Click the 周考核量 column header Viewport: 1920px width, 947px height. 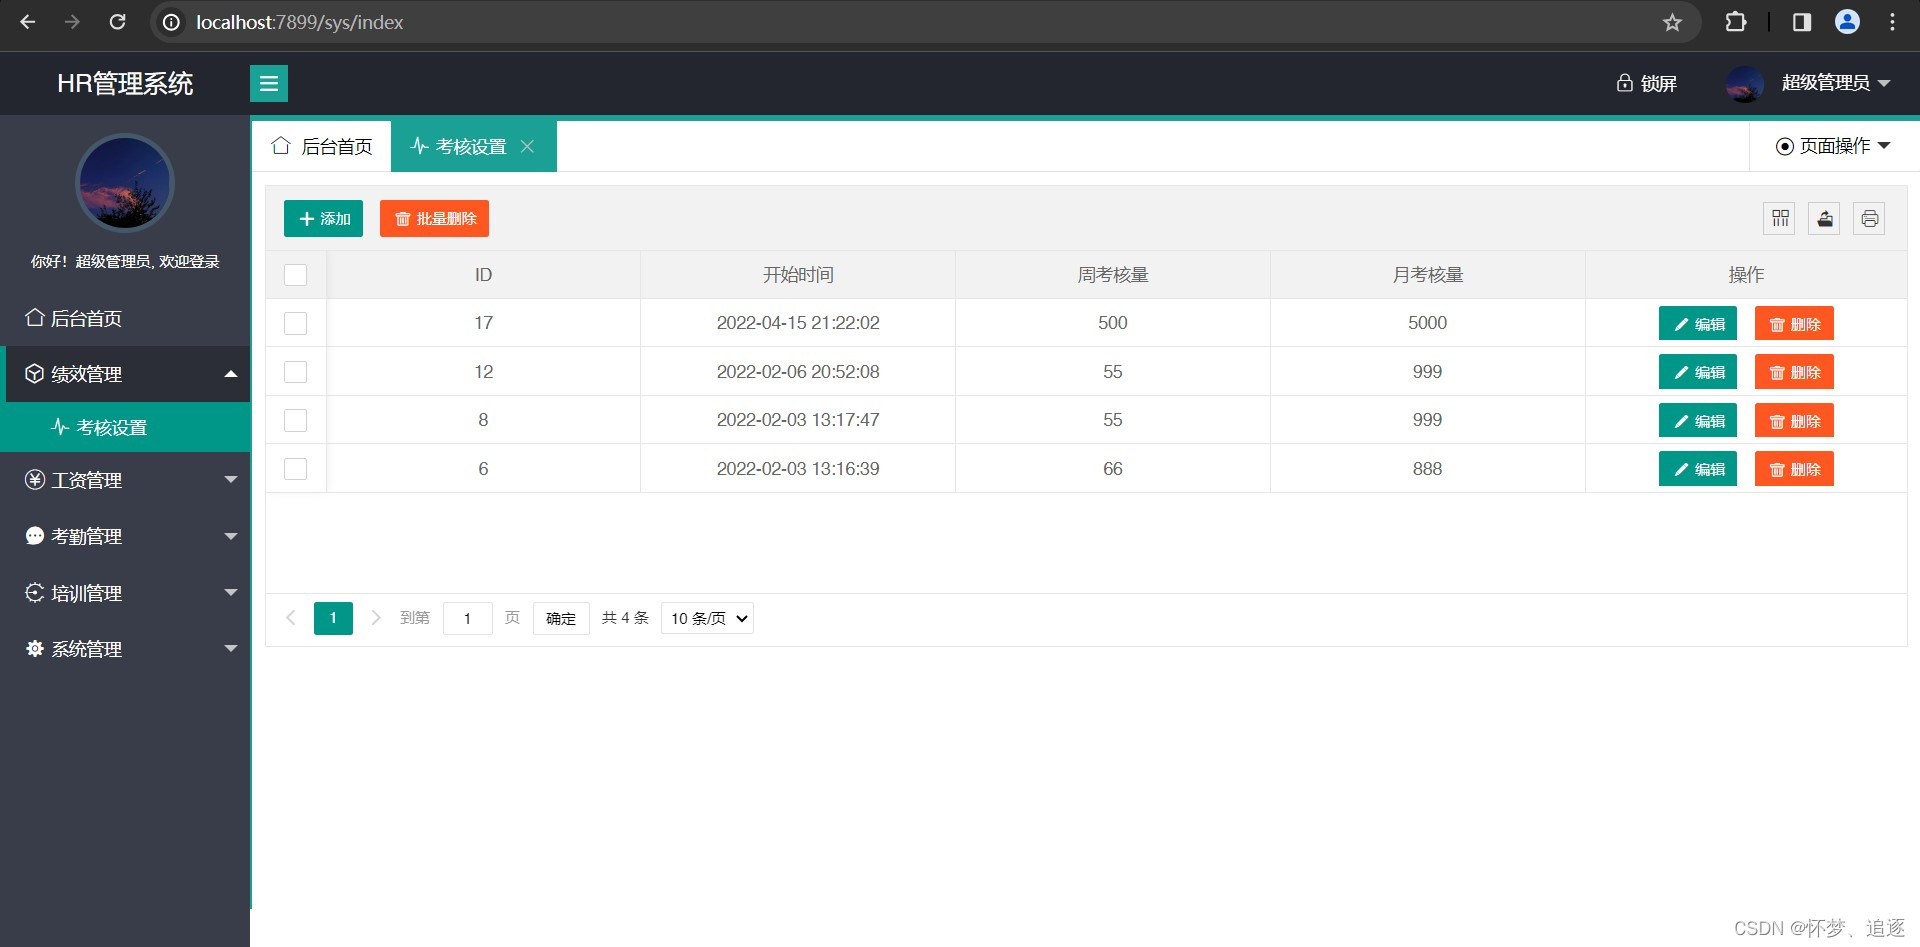pos(1113,275)
